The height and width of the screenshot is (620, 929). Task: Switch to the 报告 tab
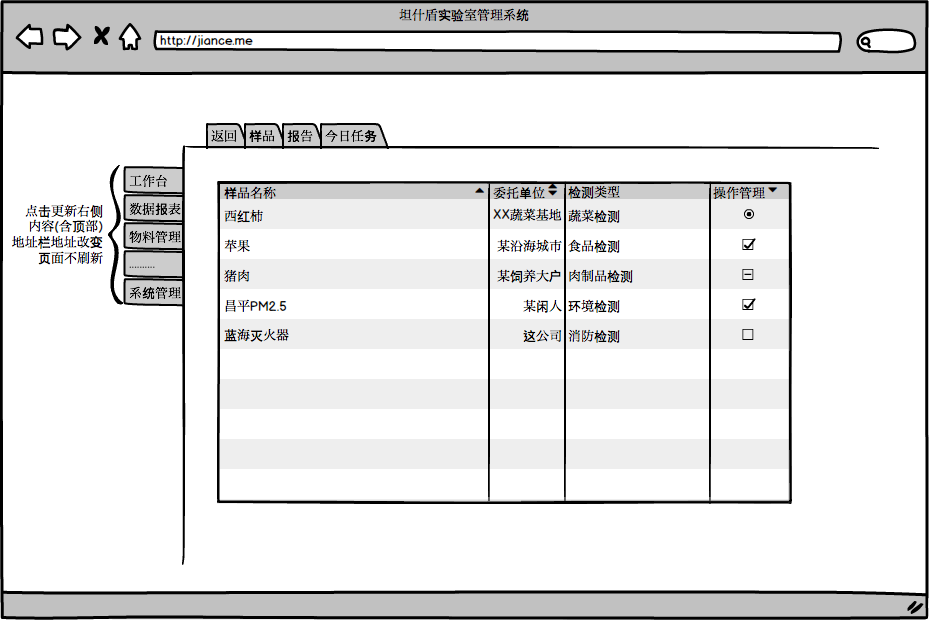[x=299, y=136]
